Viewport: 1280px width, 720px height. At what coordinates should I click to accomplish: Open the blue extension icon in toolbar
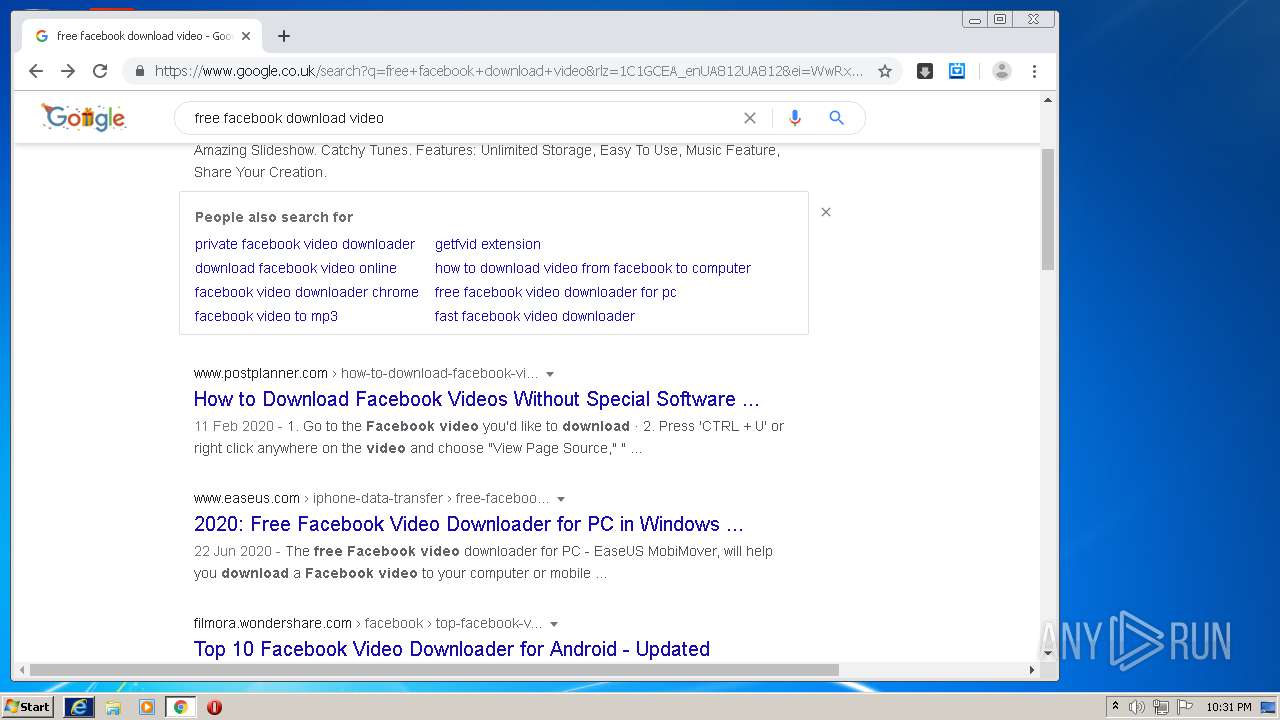point(957,71)
